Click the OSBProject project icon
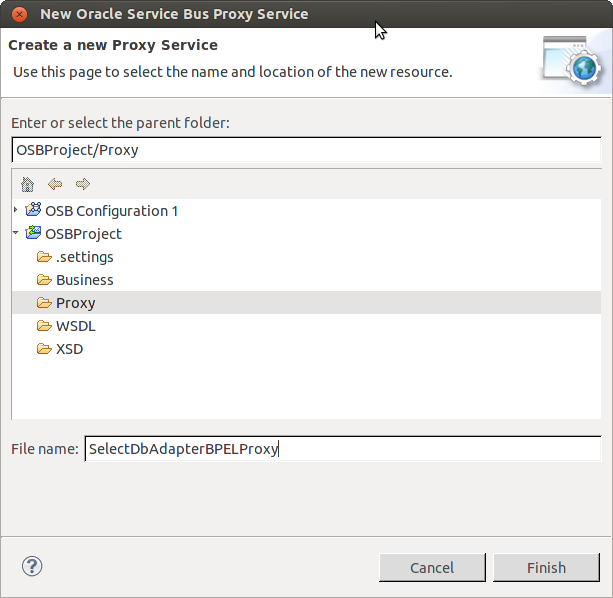 click(33, 233)
